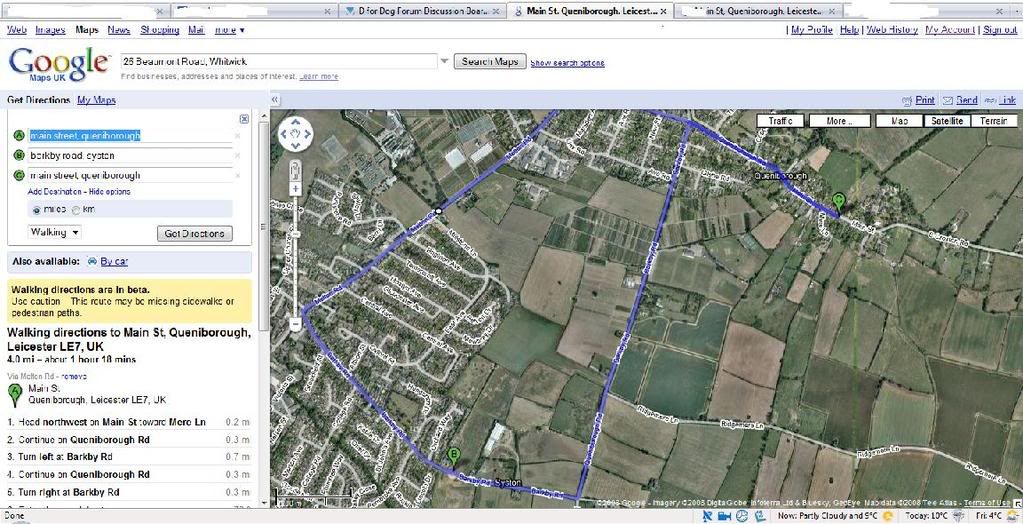1023x524 pixels.
Task: Click the main search text box
Action: 279,61
